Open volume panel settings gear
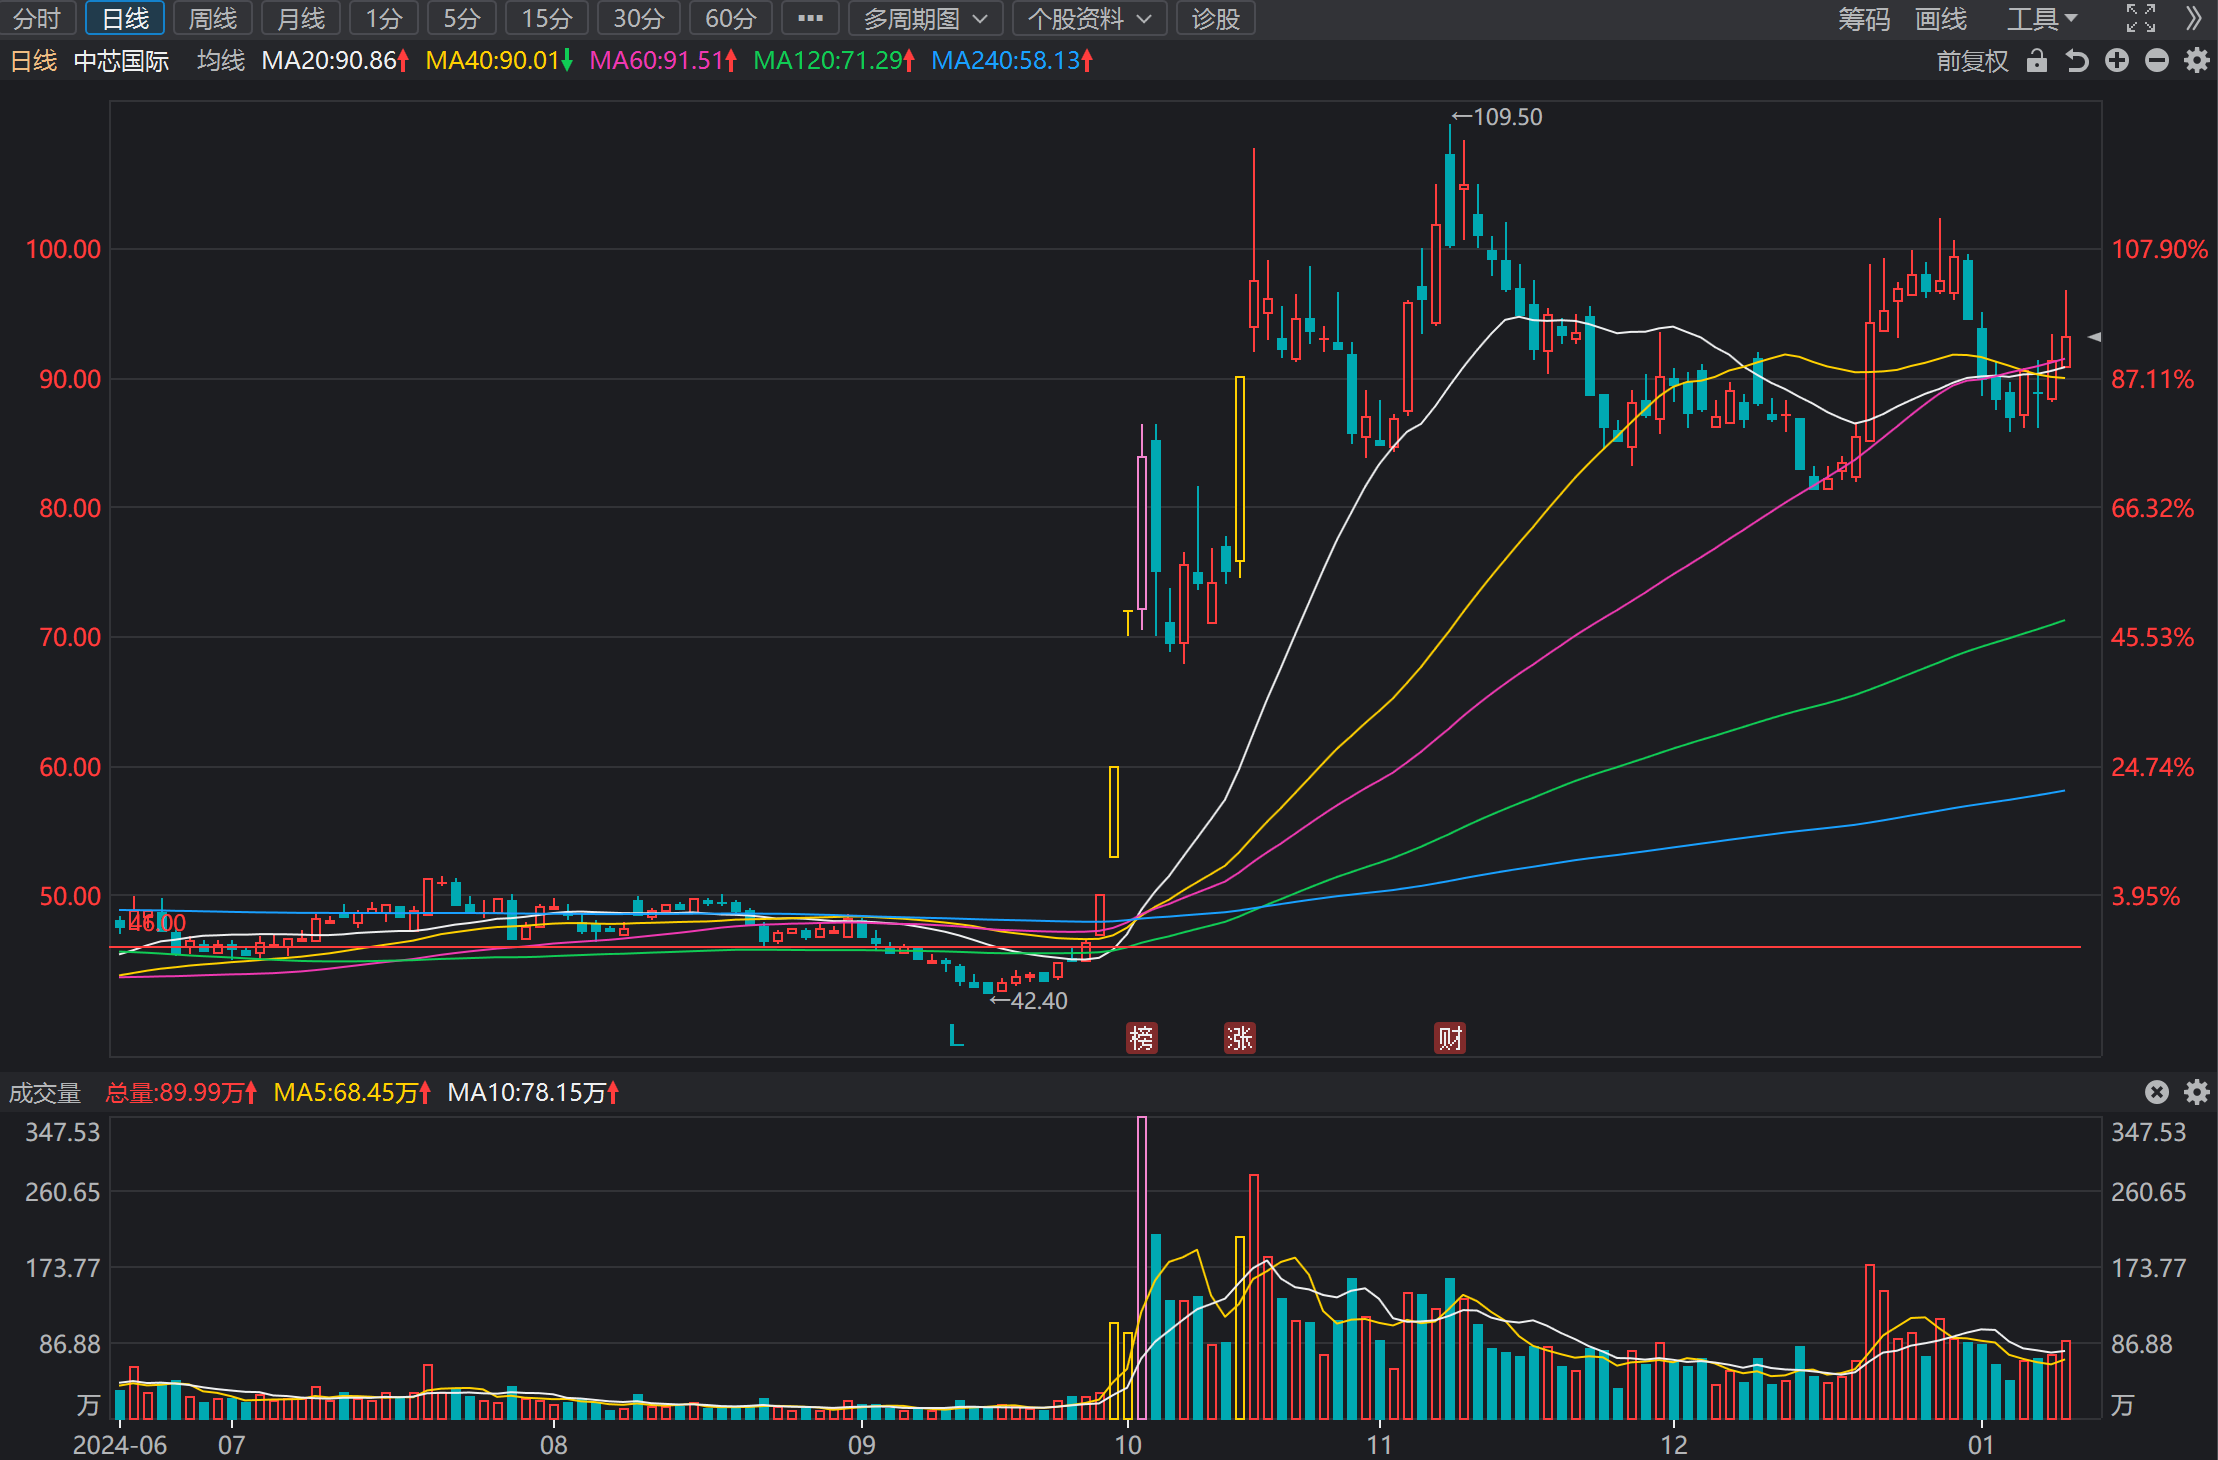The width and height of the screenshot is (2218, 1460). click(x=2197, y=1092)
